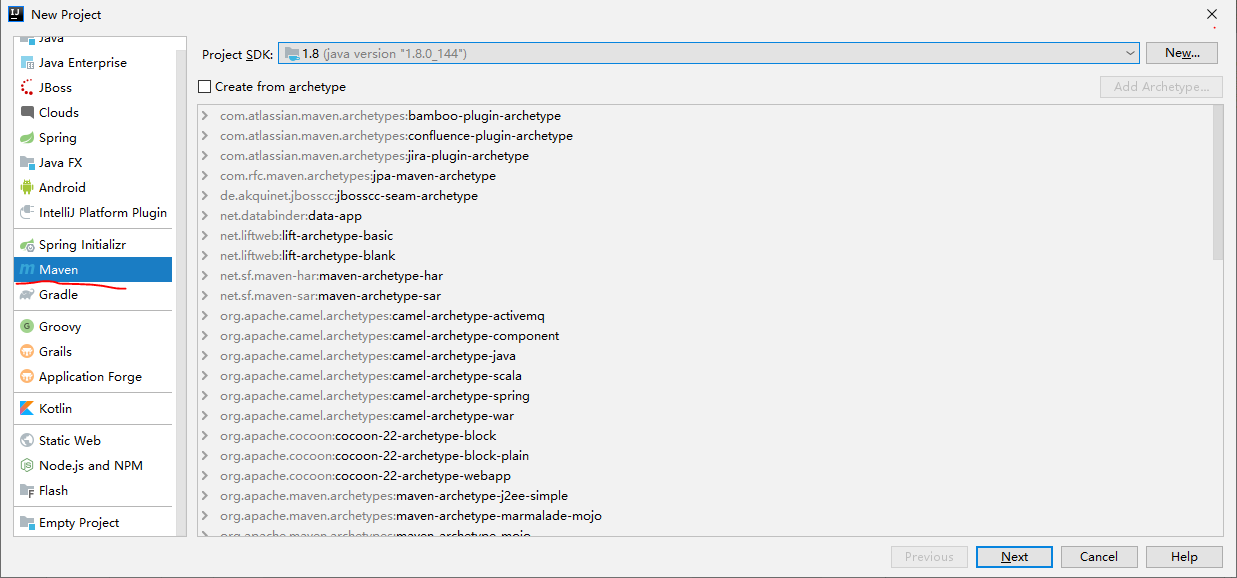Expand net.databinder data-app entry
This screenshot has width=1237, height=578.
(205, 216)
